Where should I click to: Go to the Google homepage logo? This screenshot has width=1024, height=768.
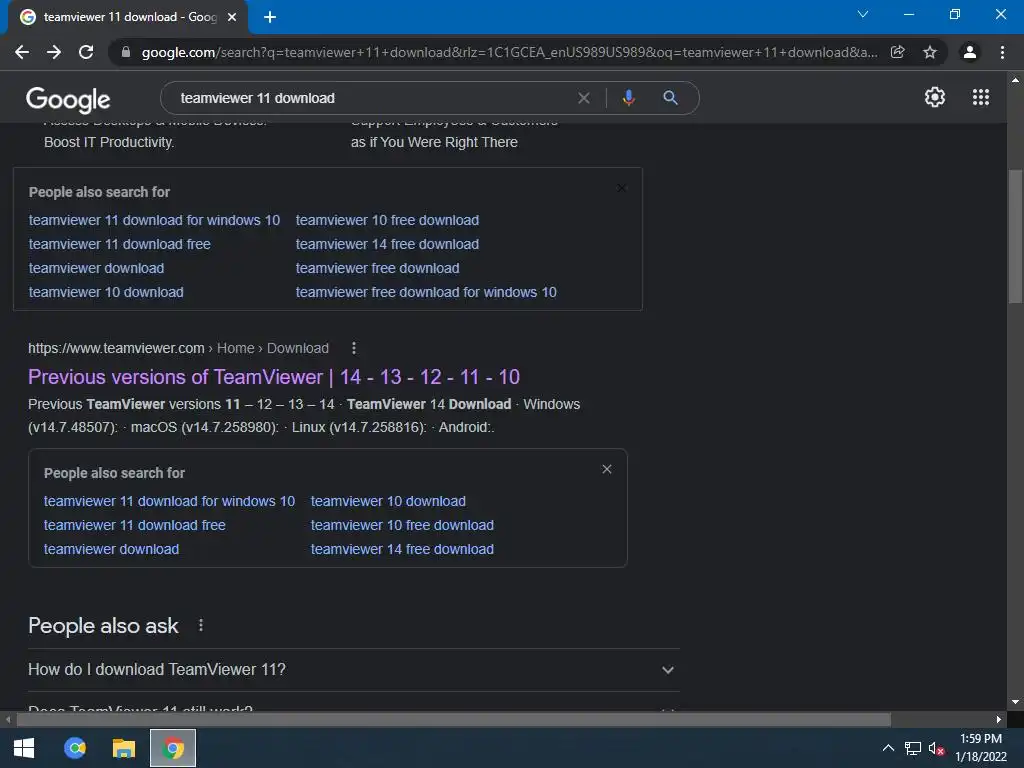point(68,99)
